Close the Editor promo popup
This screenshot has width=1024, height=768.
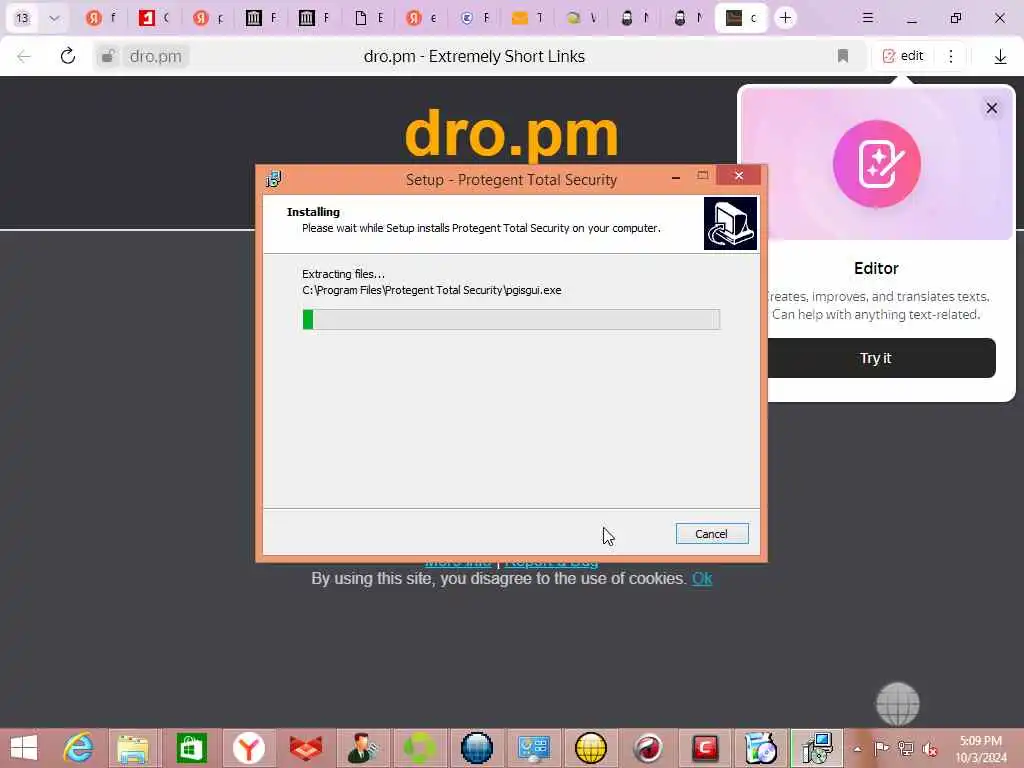click(991, 108)
